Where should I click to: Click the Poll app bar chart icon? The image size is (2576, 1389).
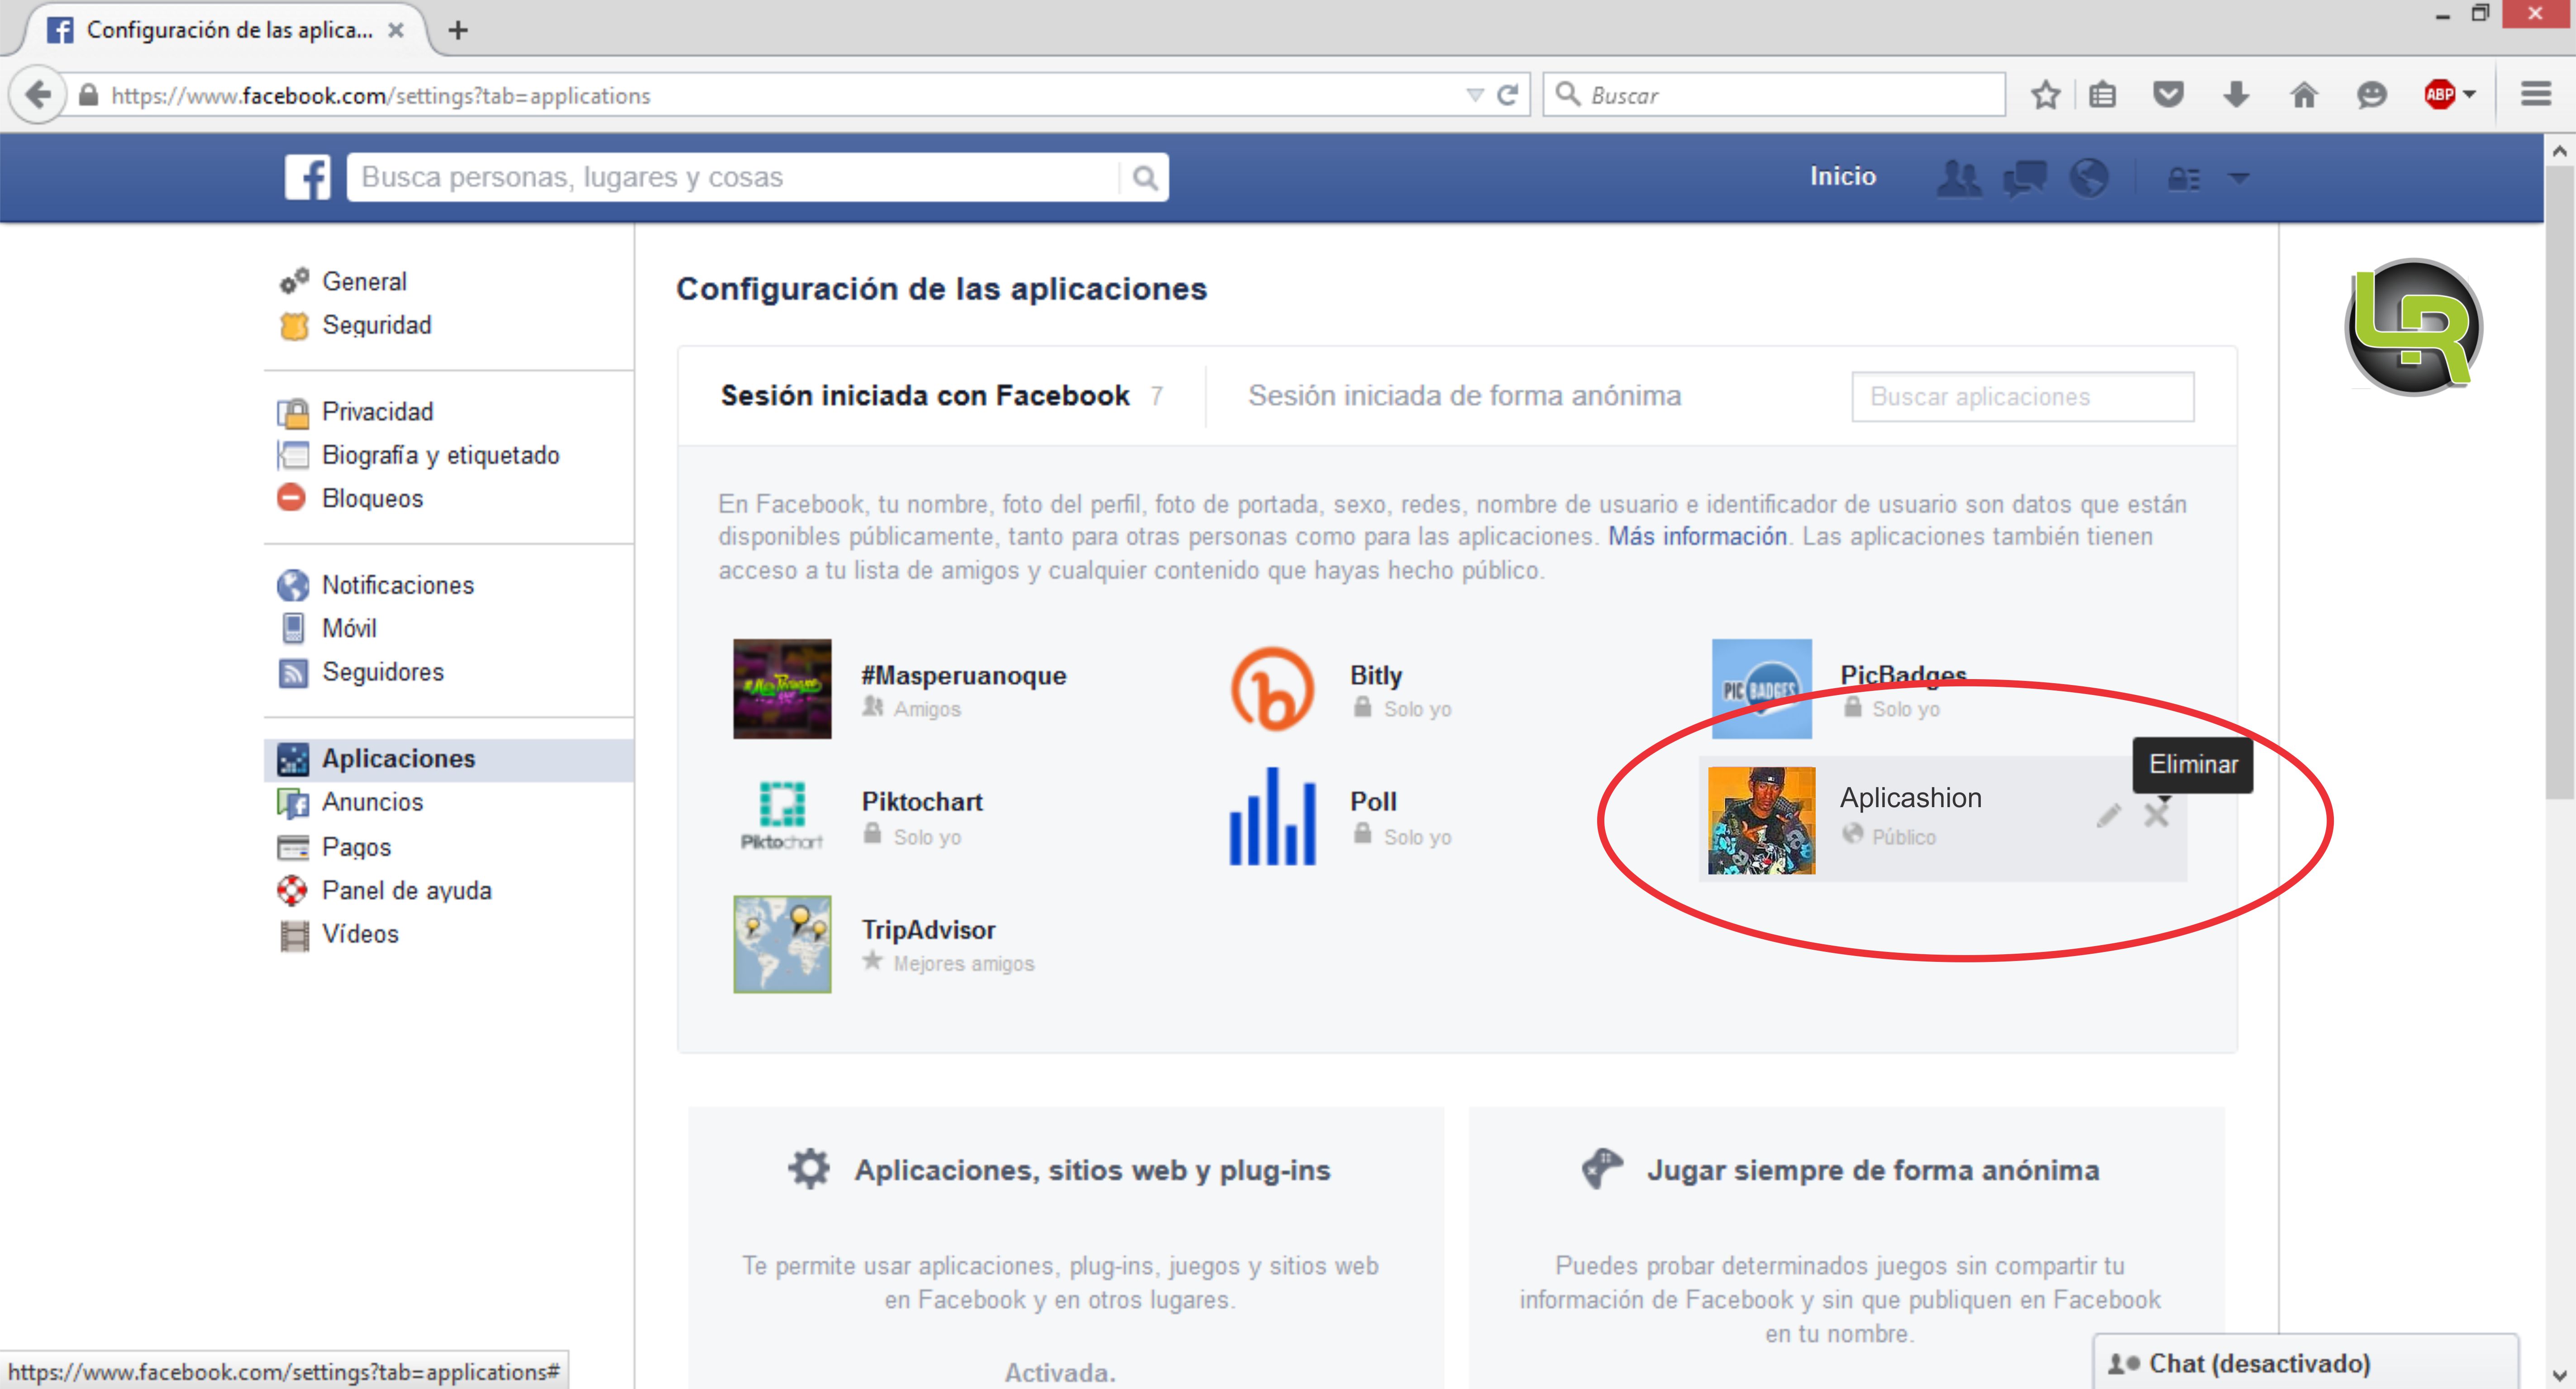coord(1272,816)
